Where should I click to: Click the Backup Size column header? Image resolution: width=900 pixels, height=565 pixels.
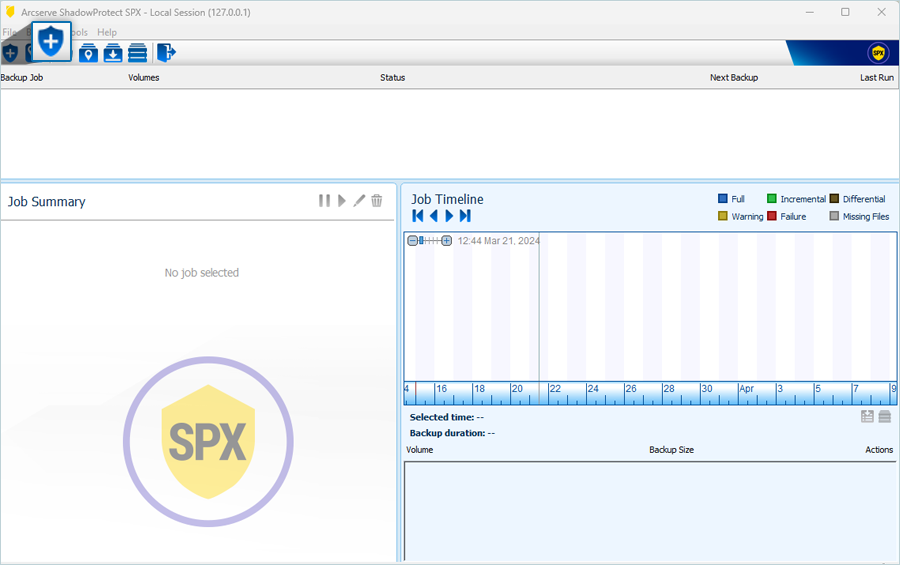tap(672, 450)
